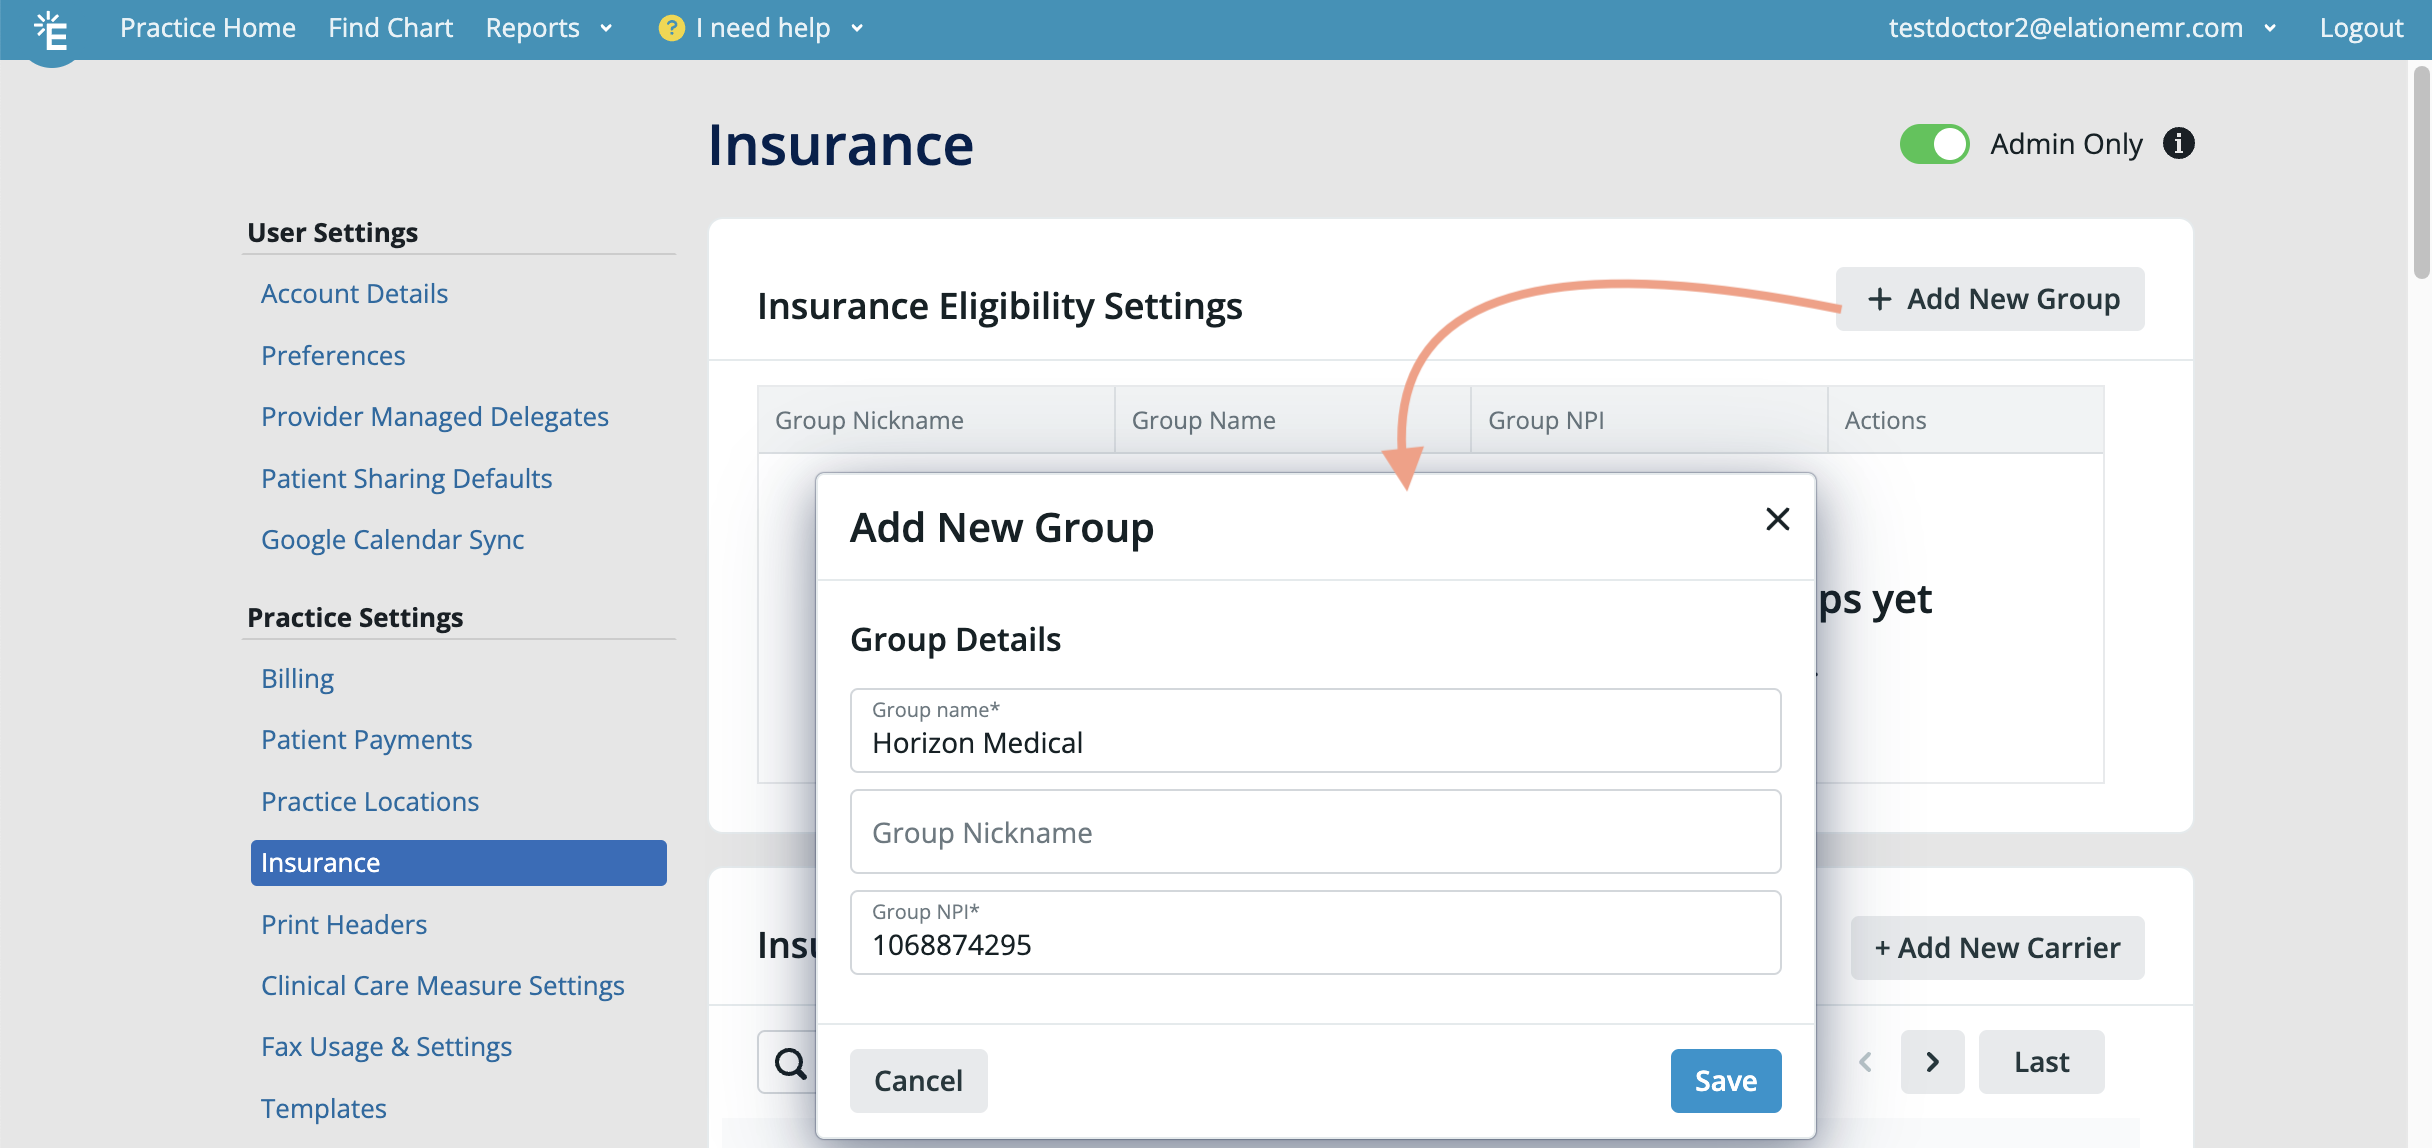Click the yellow help question mark icon

pos(670,28)
